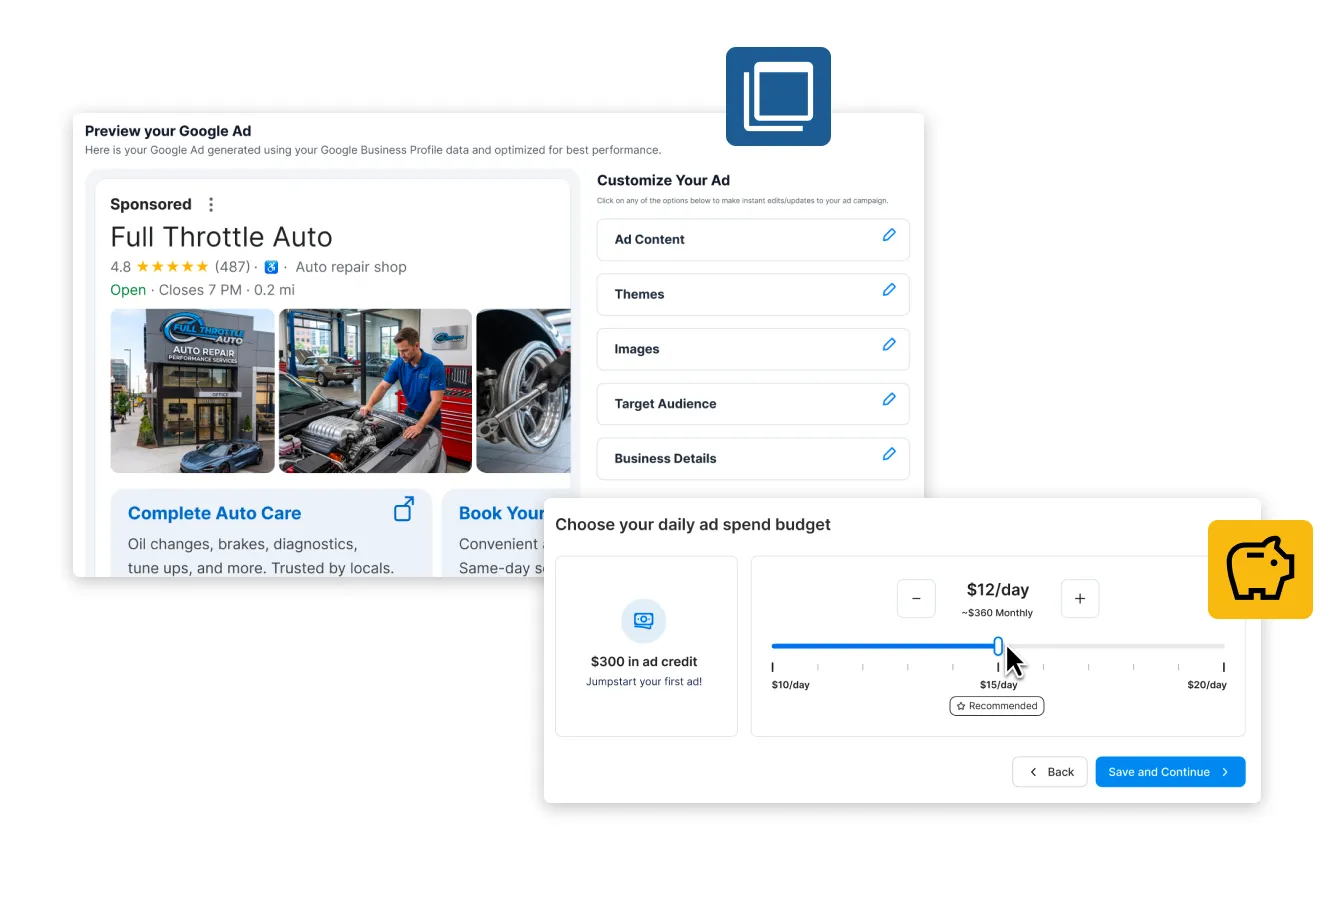Click the Open hours status text
Screen dimensions: 1334x917
128,290
